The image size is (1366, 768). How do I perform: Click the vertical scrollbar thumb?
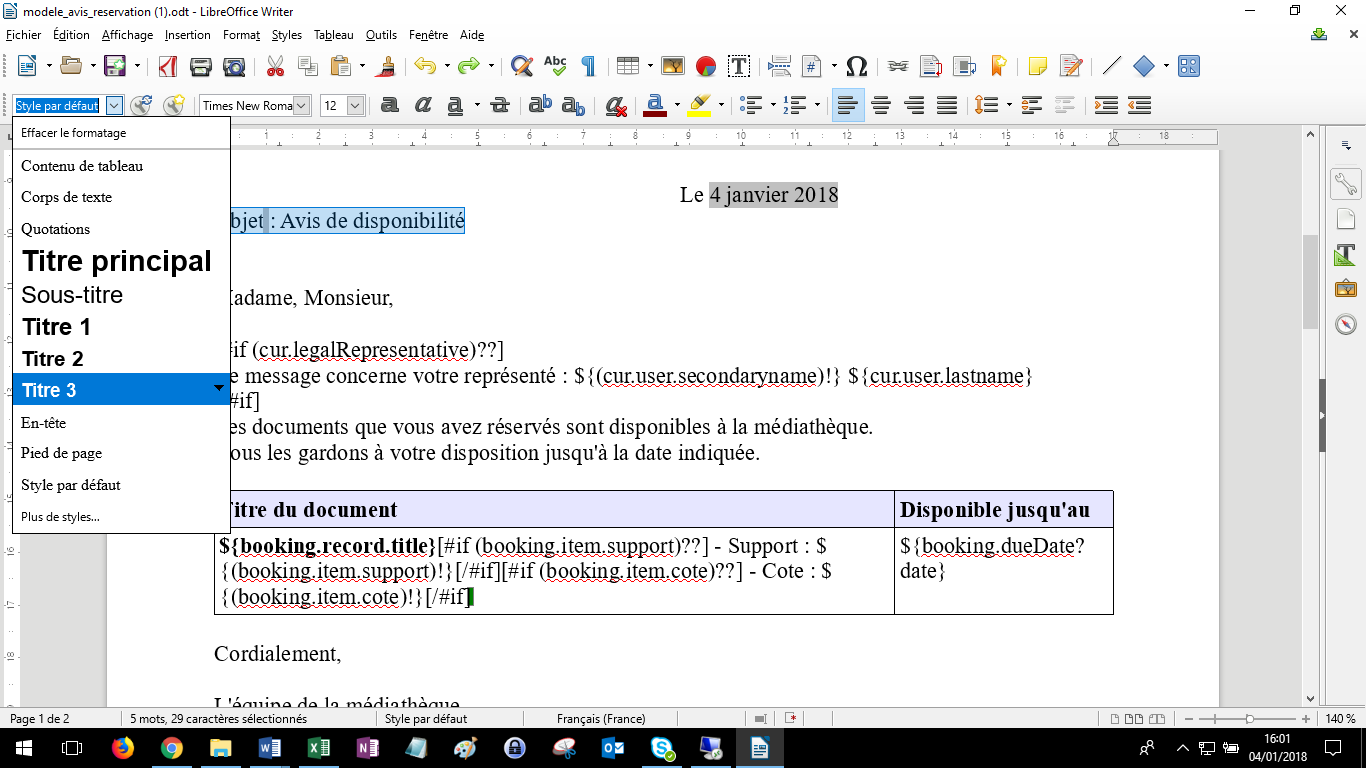(x=1310, y=281)
